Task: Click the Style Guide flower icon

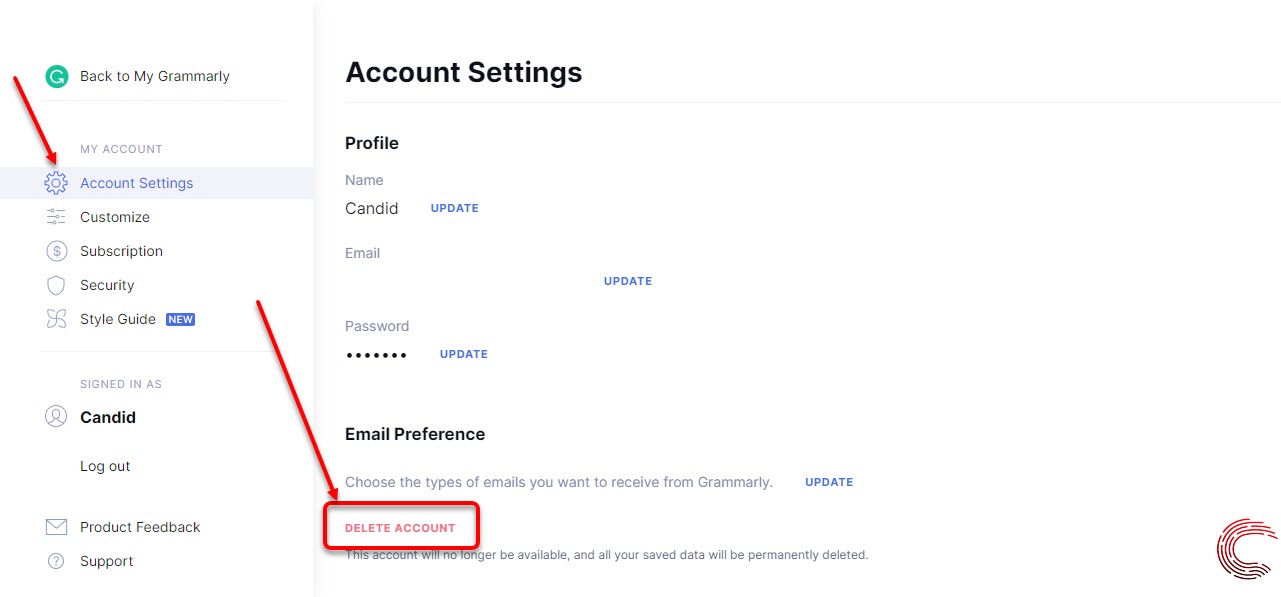Action: point(57,319)
